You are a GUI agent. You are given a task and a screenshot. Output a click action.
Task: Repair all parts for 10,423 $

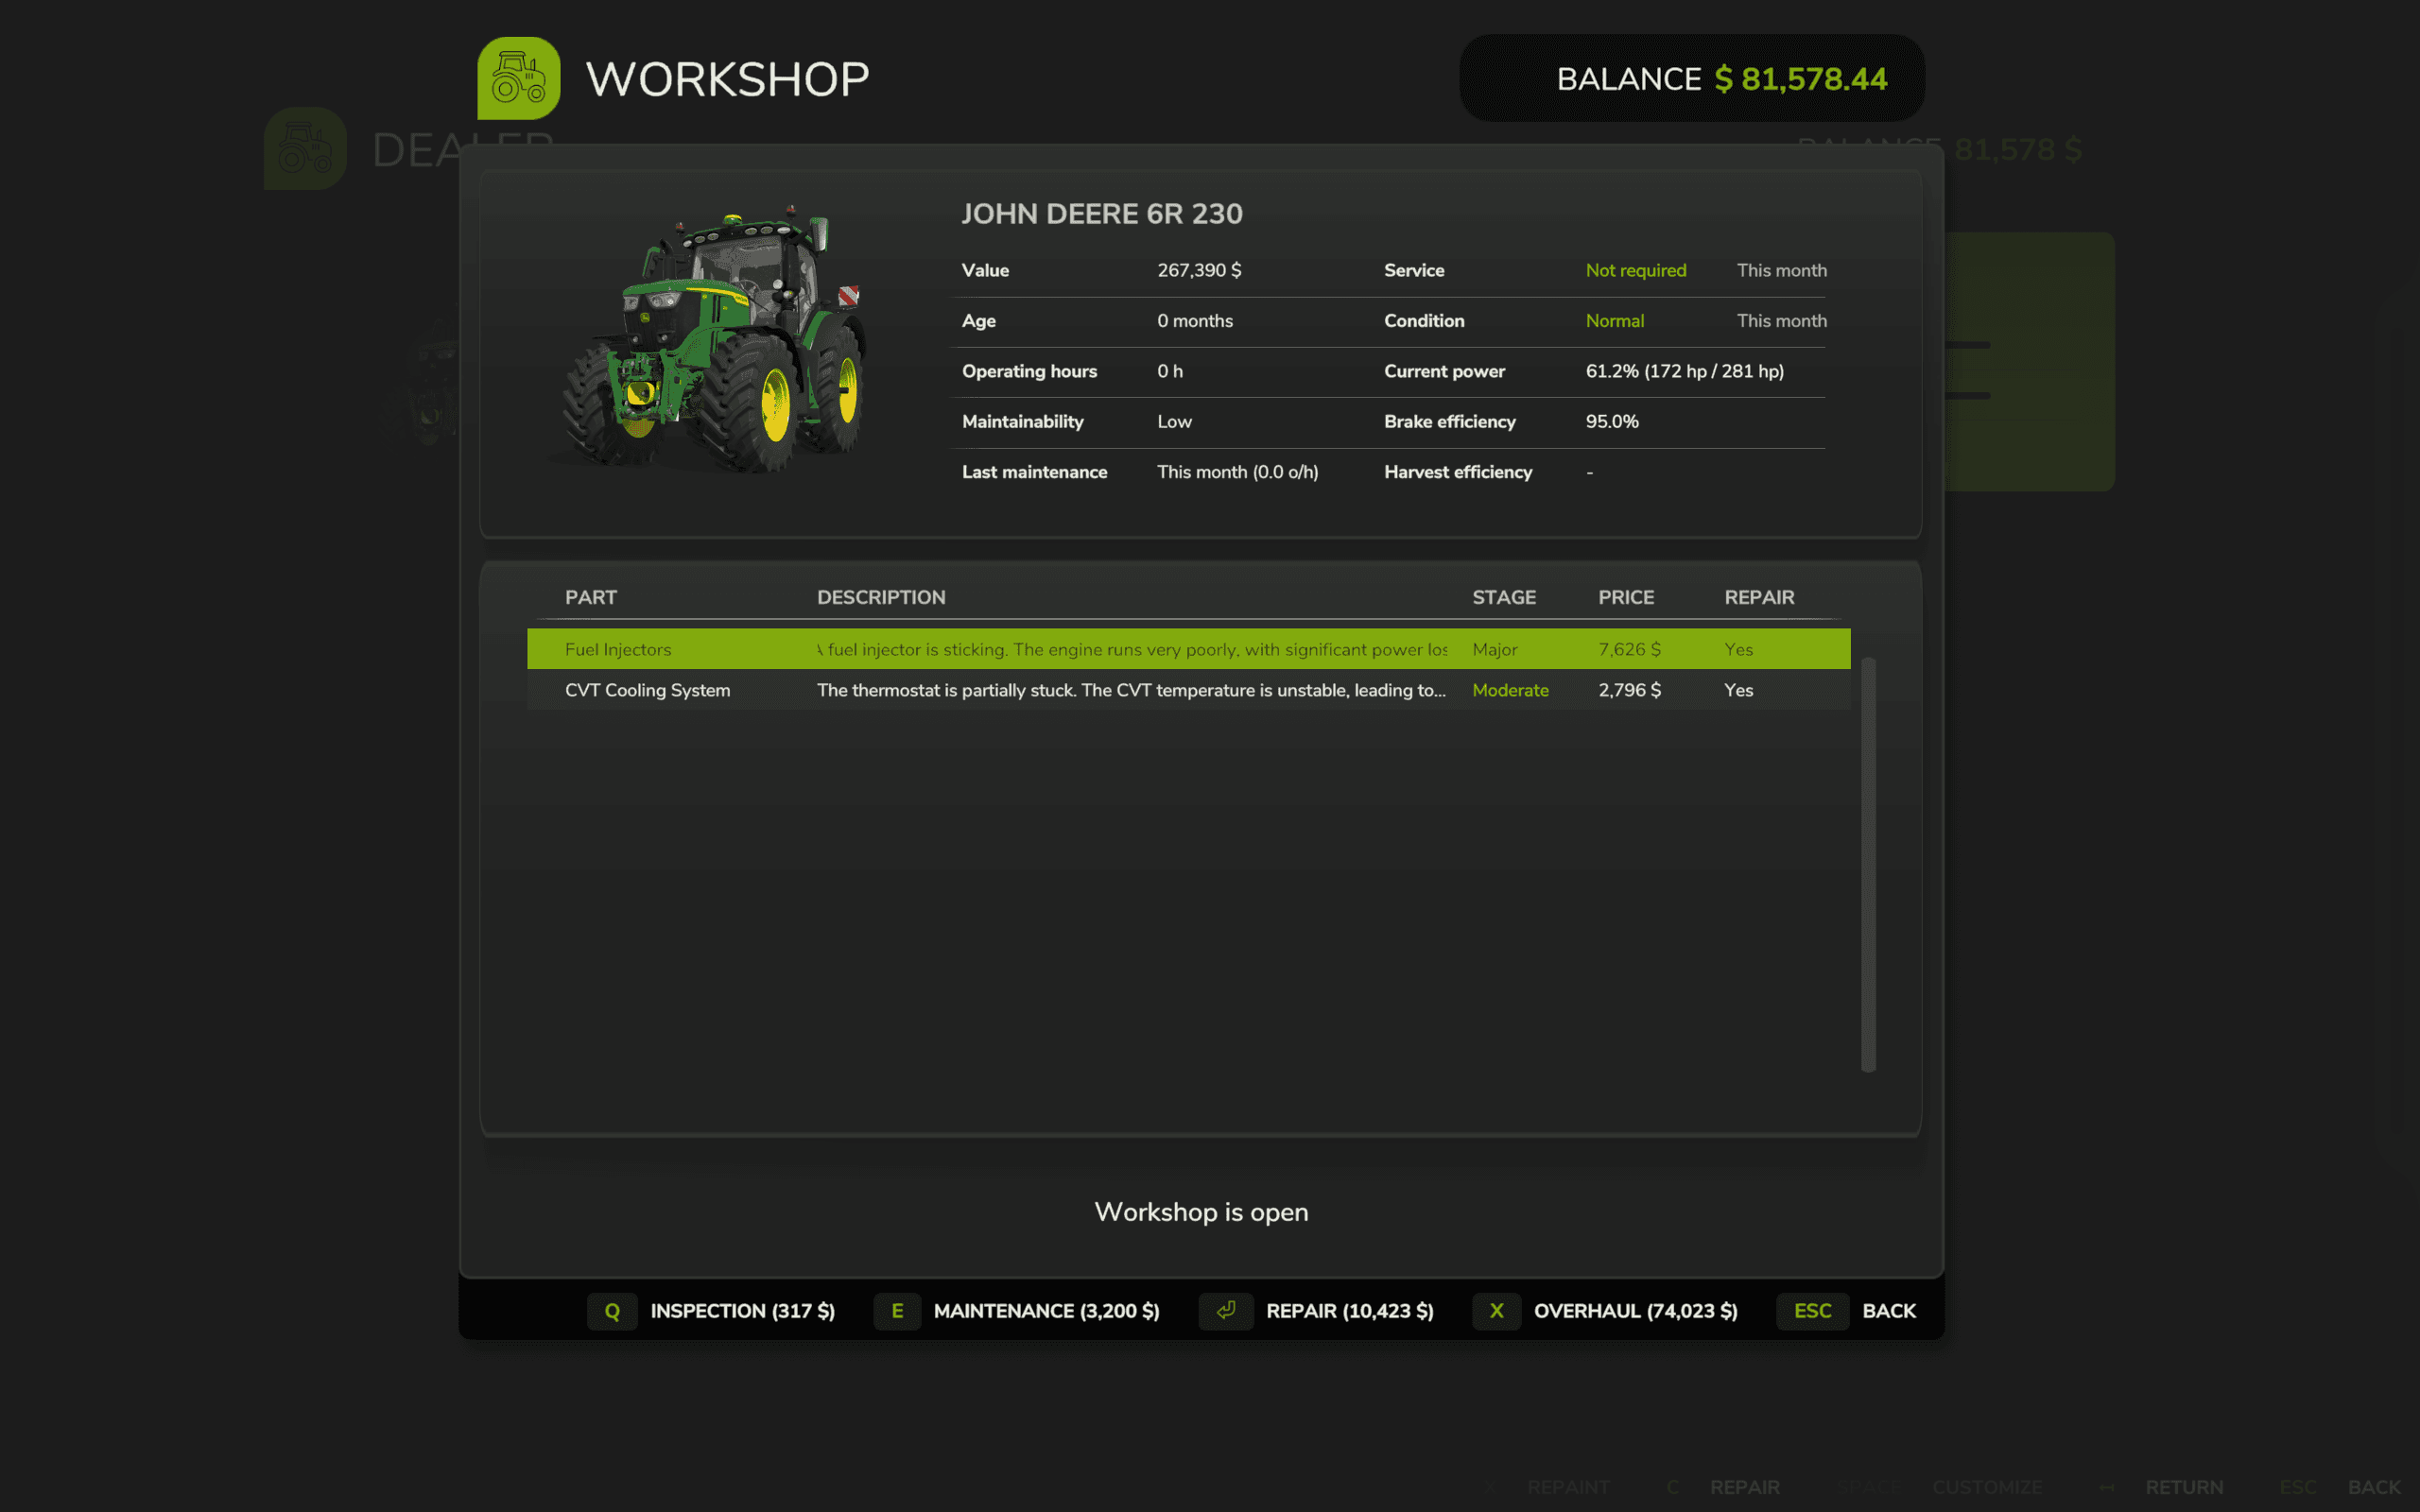(x=1349, y=1311)
